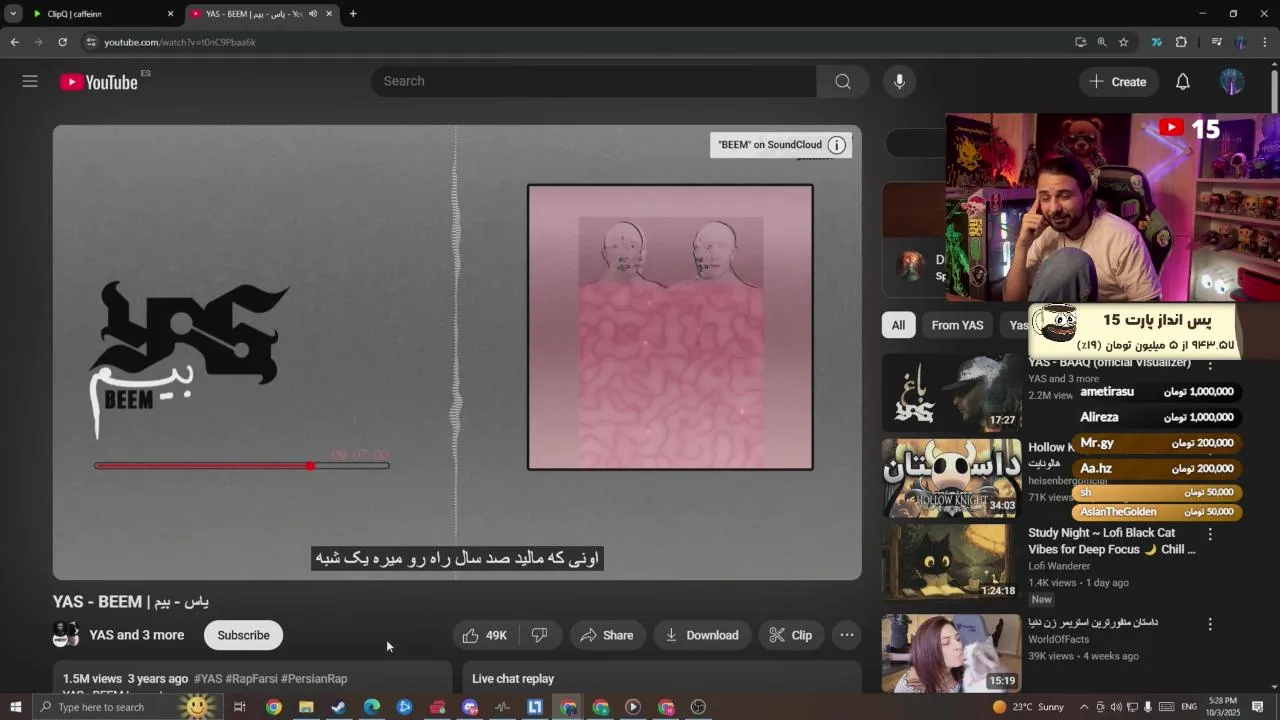This screenshot has width=1280, height=720.
Task: Click the Lofi Wanderer channel name
Action: click(1059, 566)
